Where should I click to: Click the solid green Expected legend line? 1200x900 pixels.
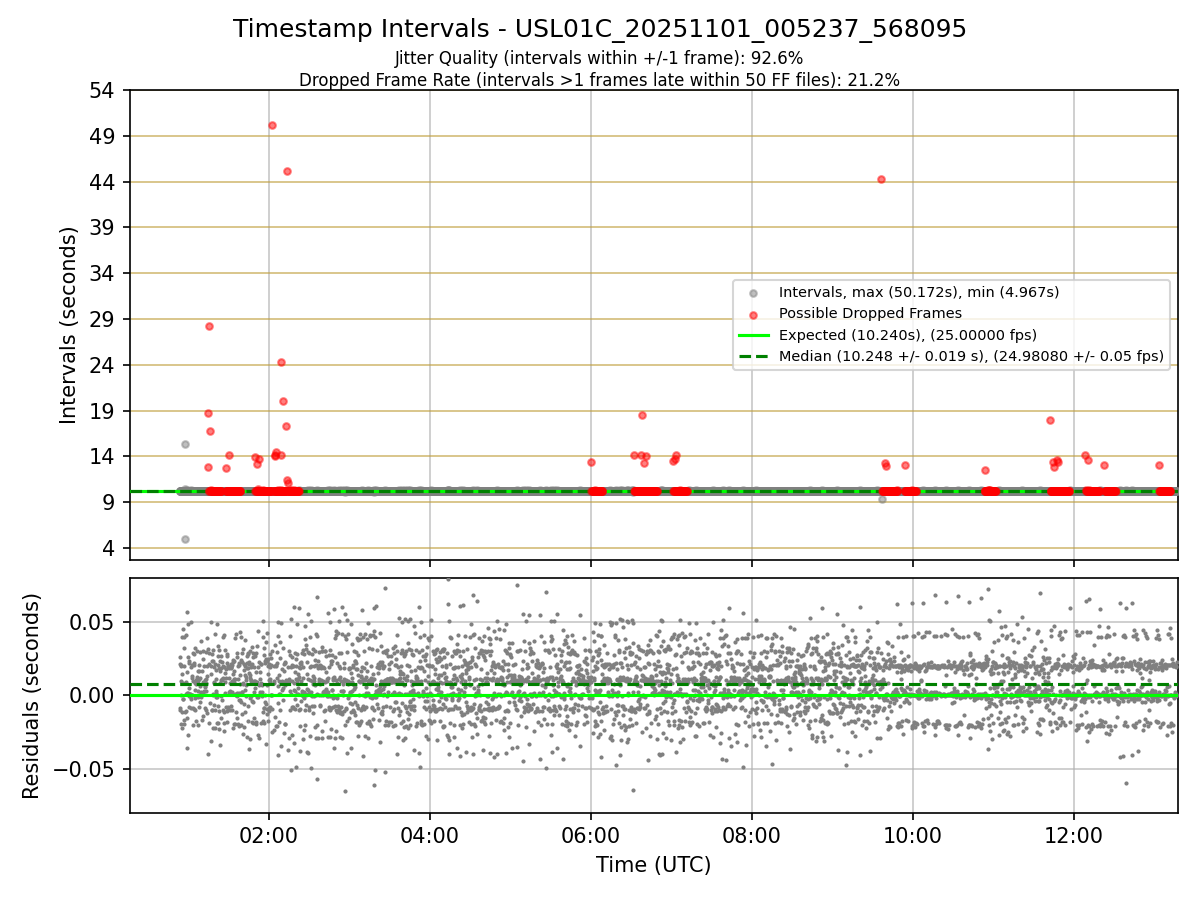click(x=754, y=335)
